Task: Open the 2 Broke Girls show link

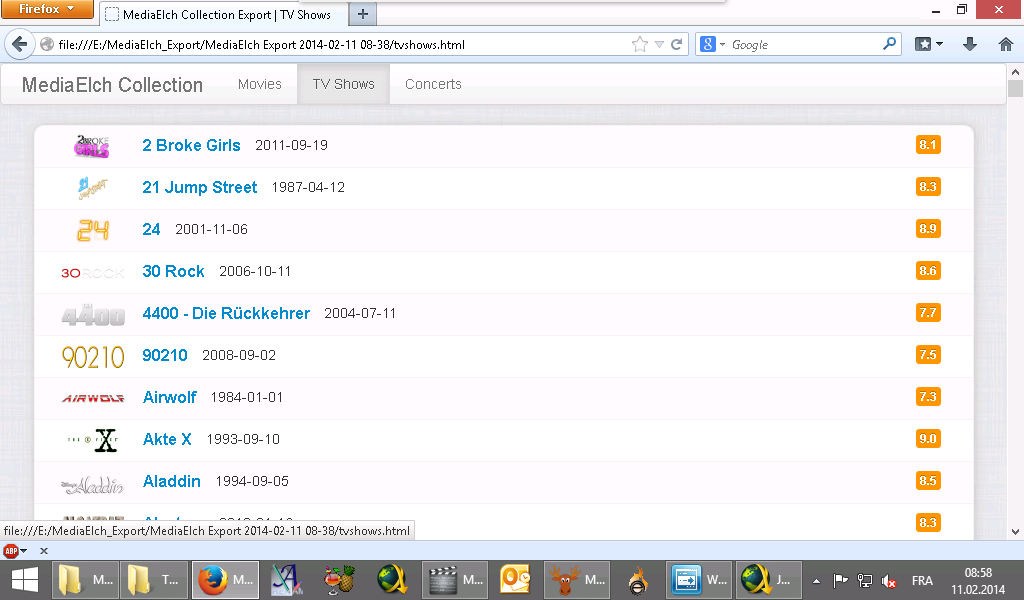Action: [x=191, y=146]
